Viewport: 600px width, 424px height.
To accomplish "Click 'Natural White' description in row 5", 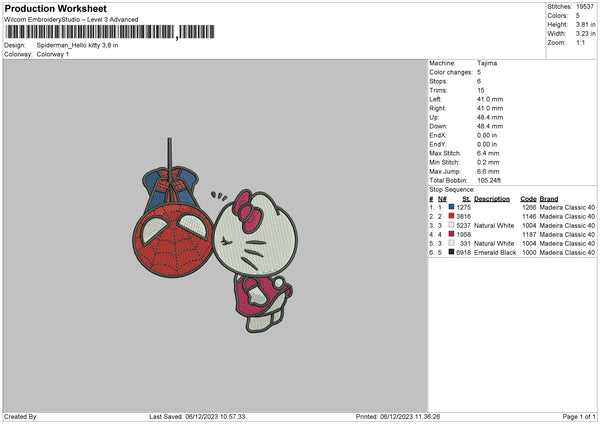I will 494,243.
